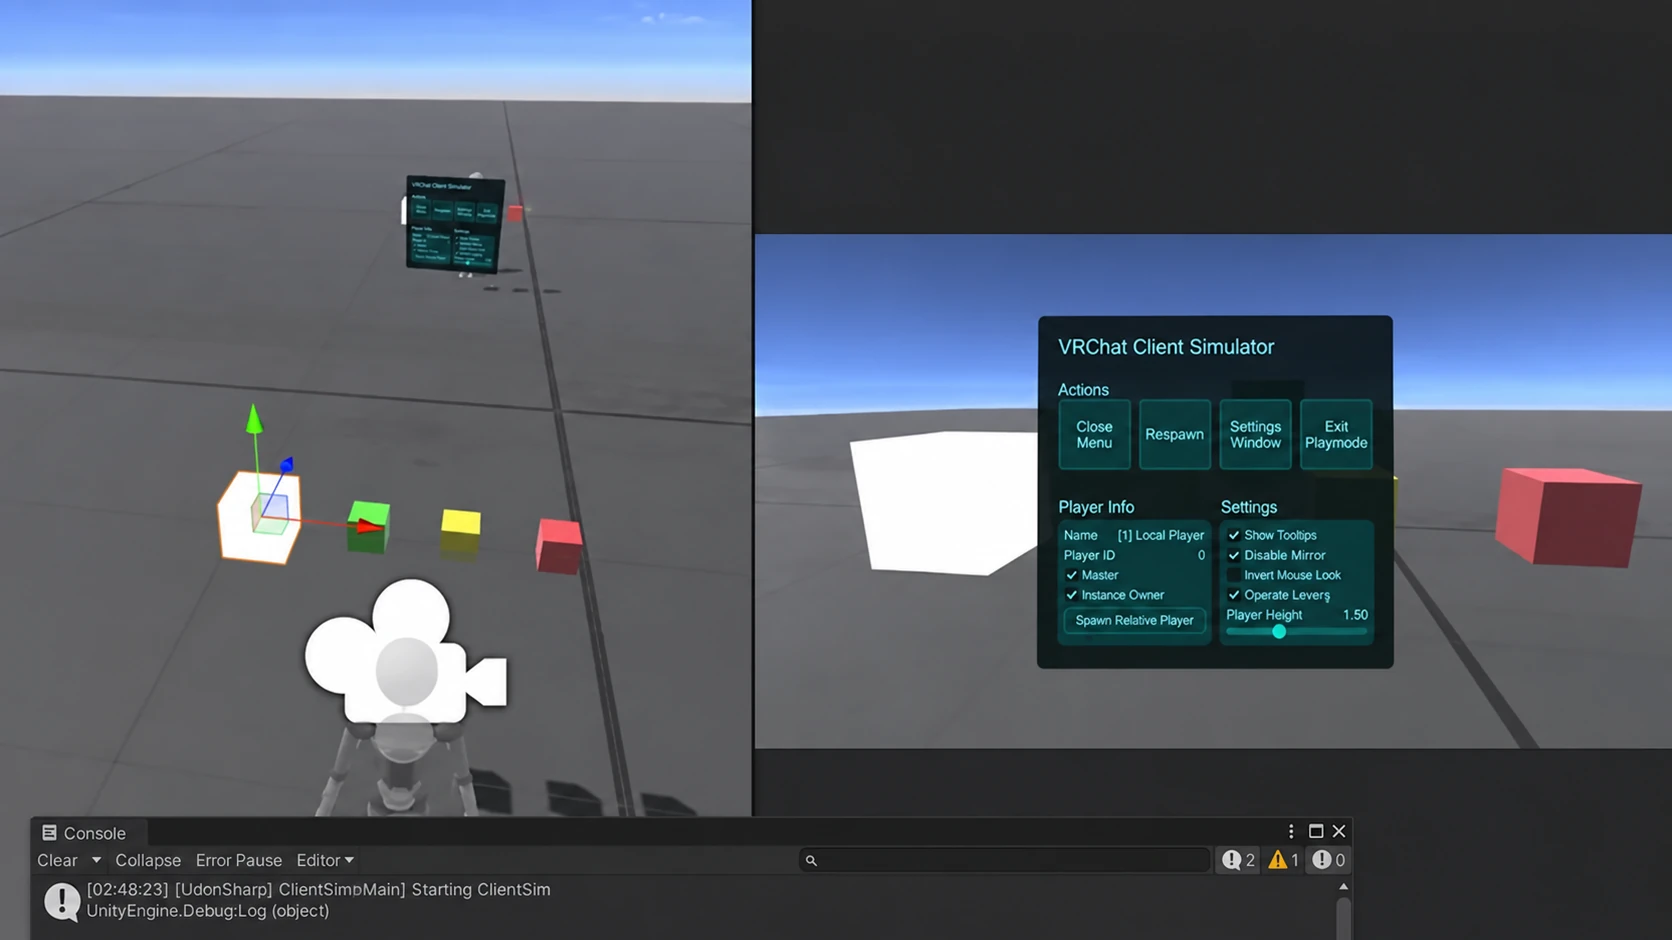Viewport: 1672px width, 940px height.
Task: Select the Starting ClientSim log entry
Action: pyautogui.click(x=685, y=900)
